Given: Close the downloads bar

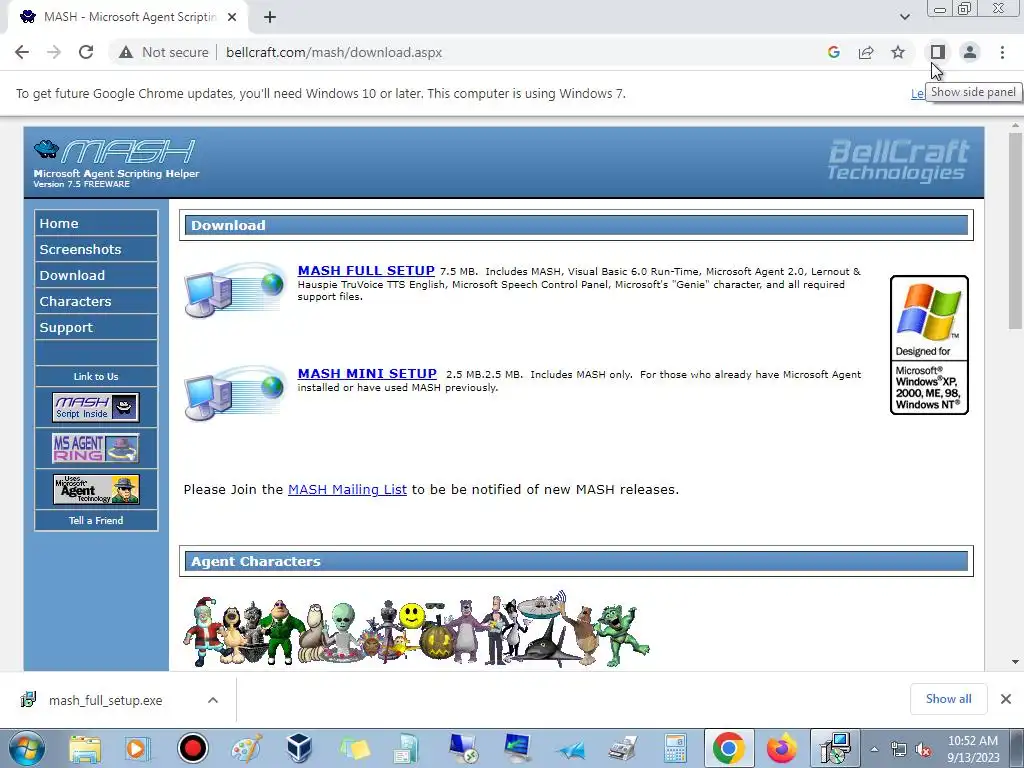Looking at the screenshot, I should tap(1006, 699).
